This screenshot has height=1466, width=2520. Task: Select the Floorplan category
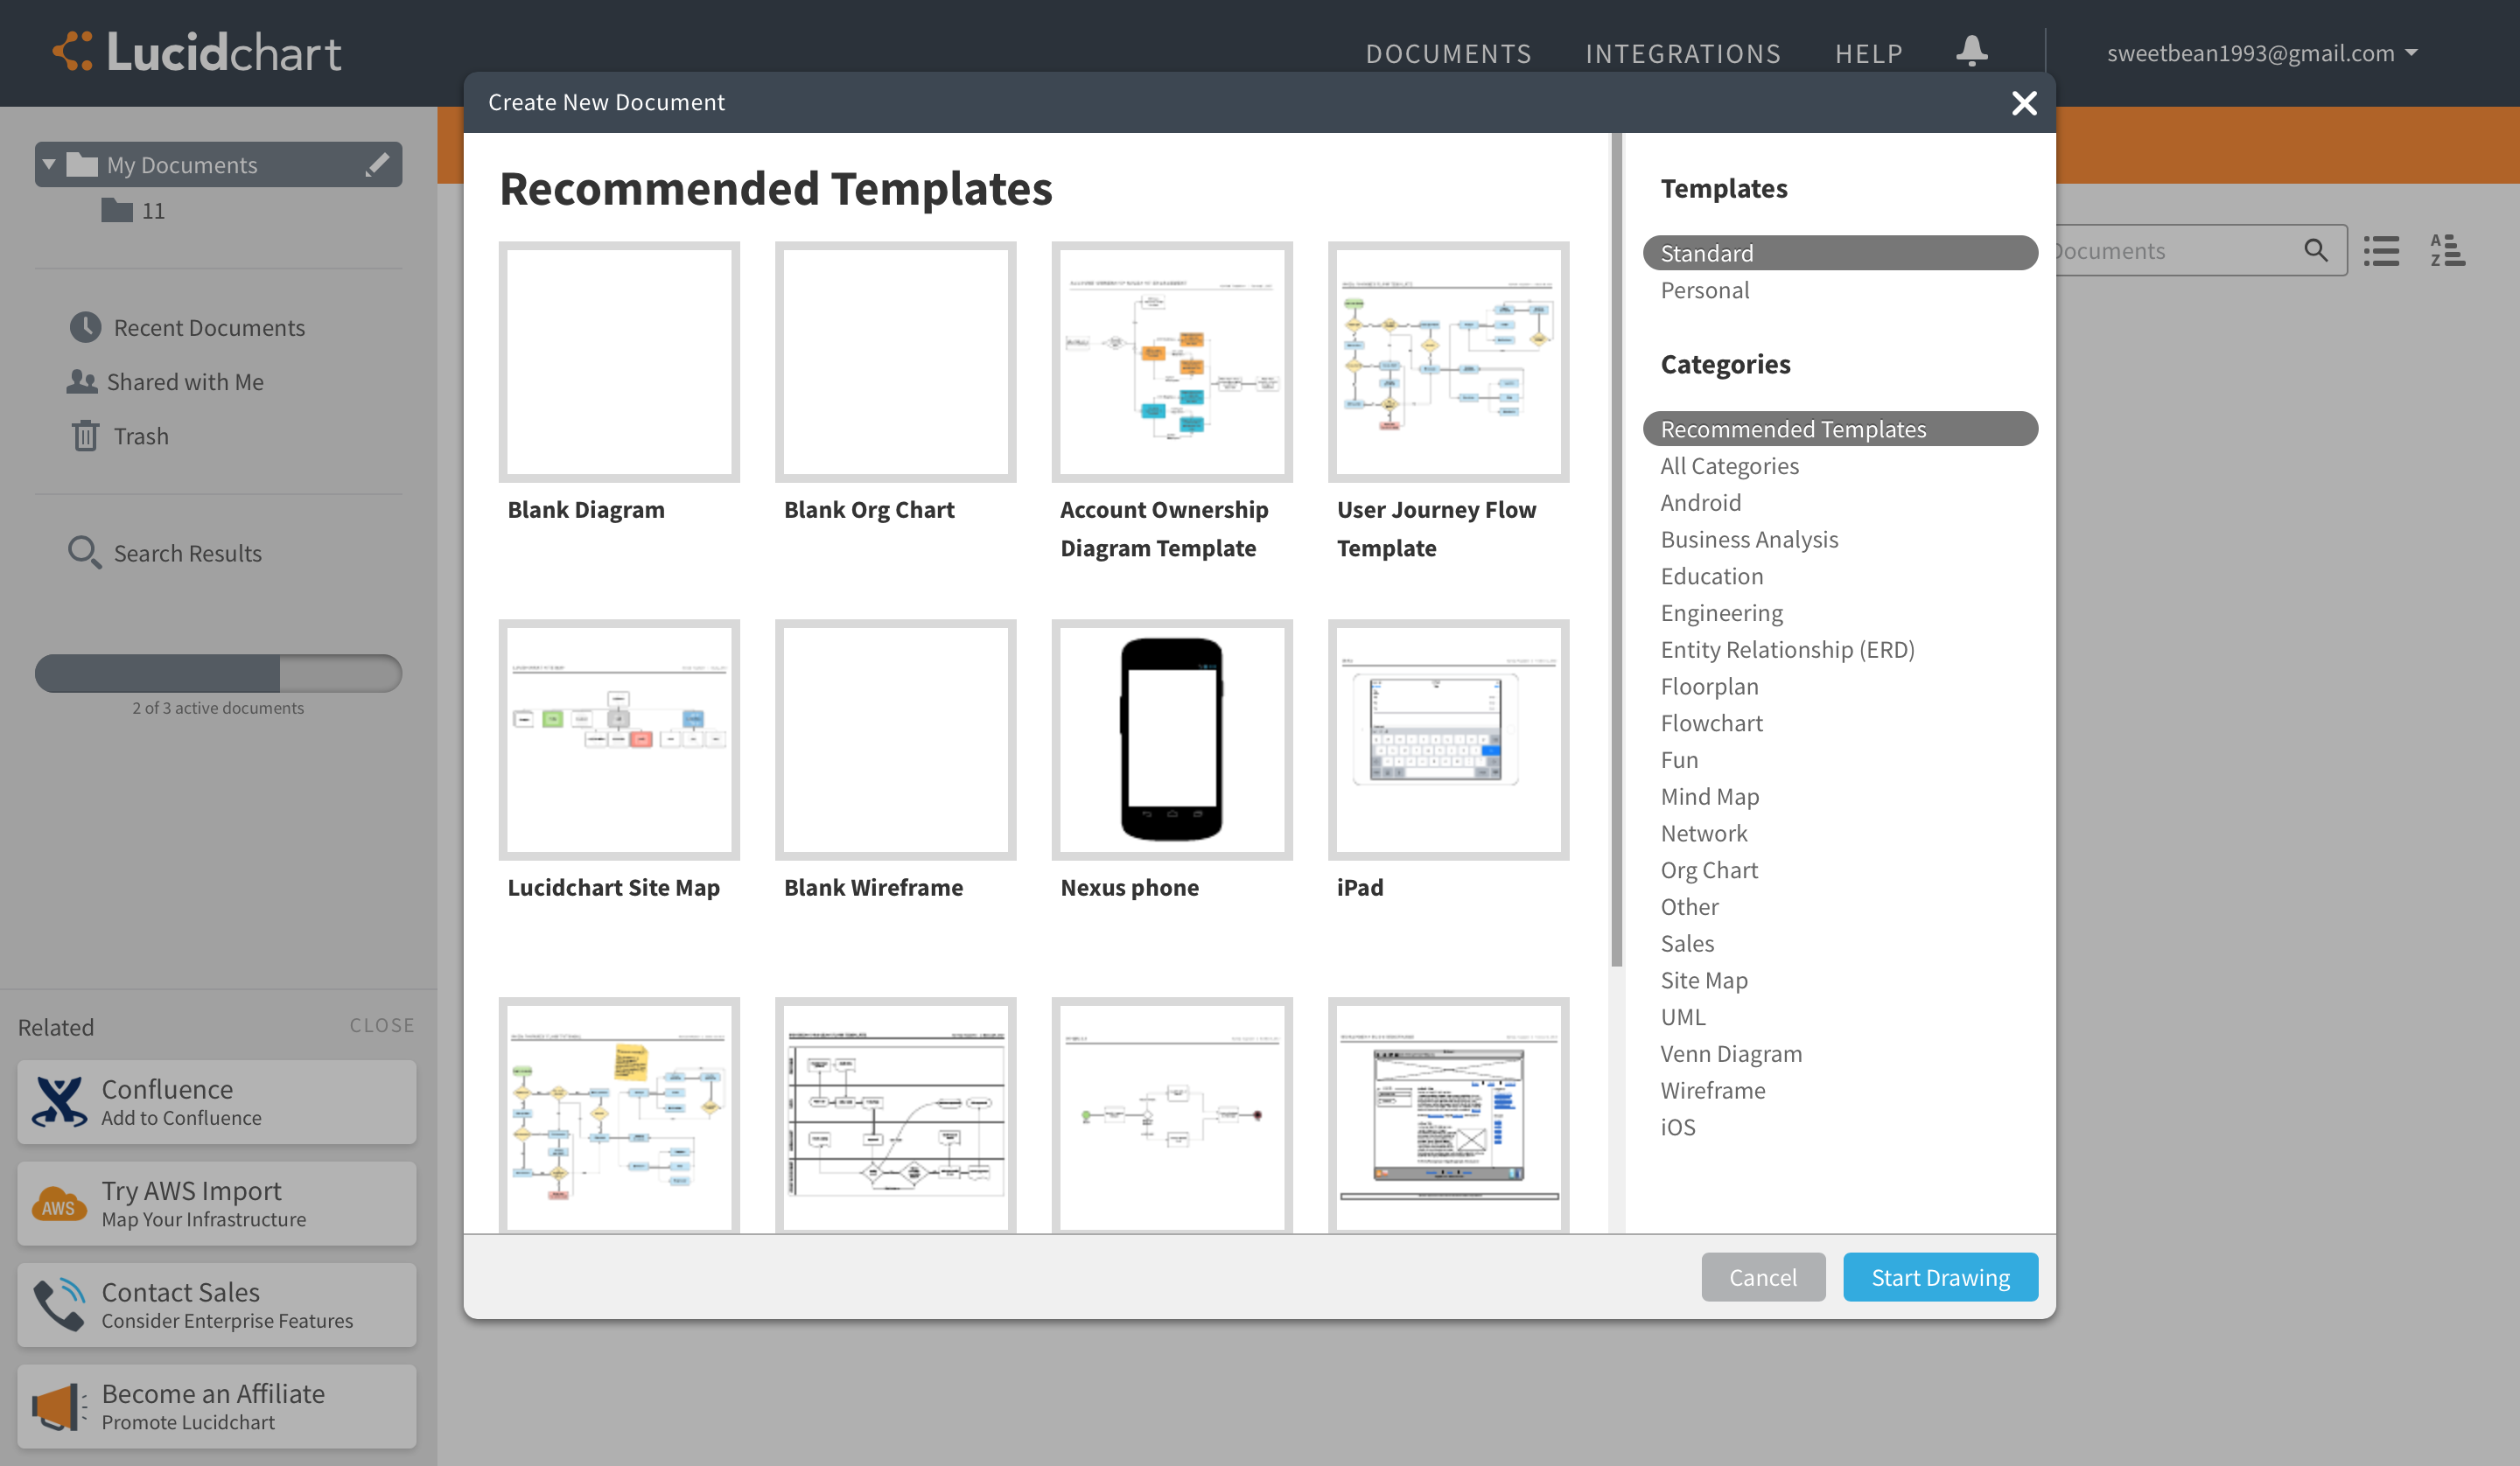1709,686
